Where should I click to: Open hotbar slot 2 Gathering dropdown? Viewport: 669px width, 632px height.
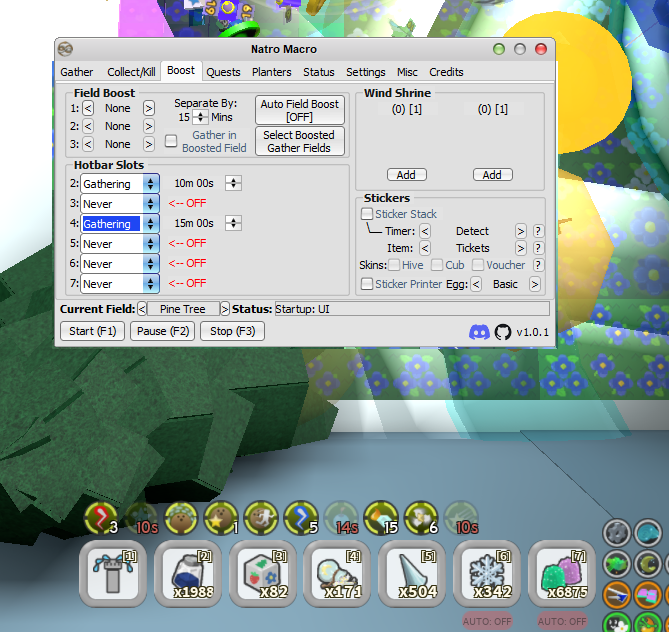(x=120, y=183)
